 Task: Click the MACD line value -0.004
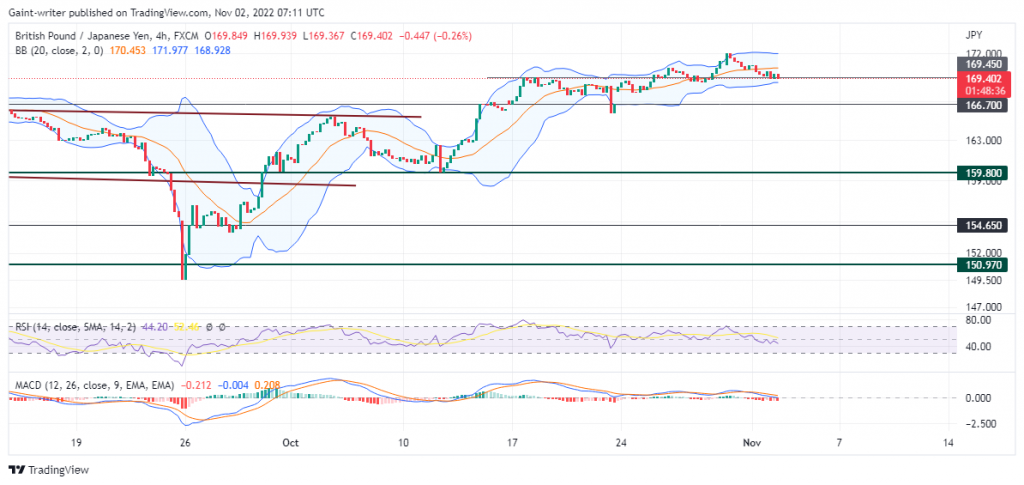233,385
